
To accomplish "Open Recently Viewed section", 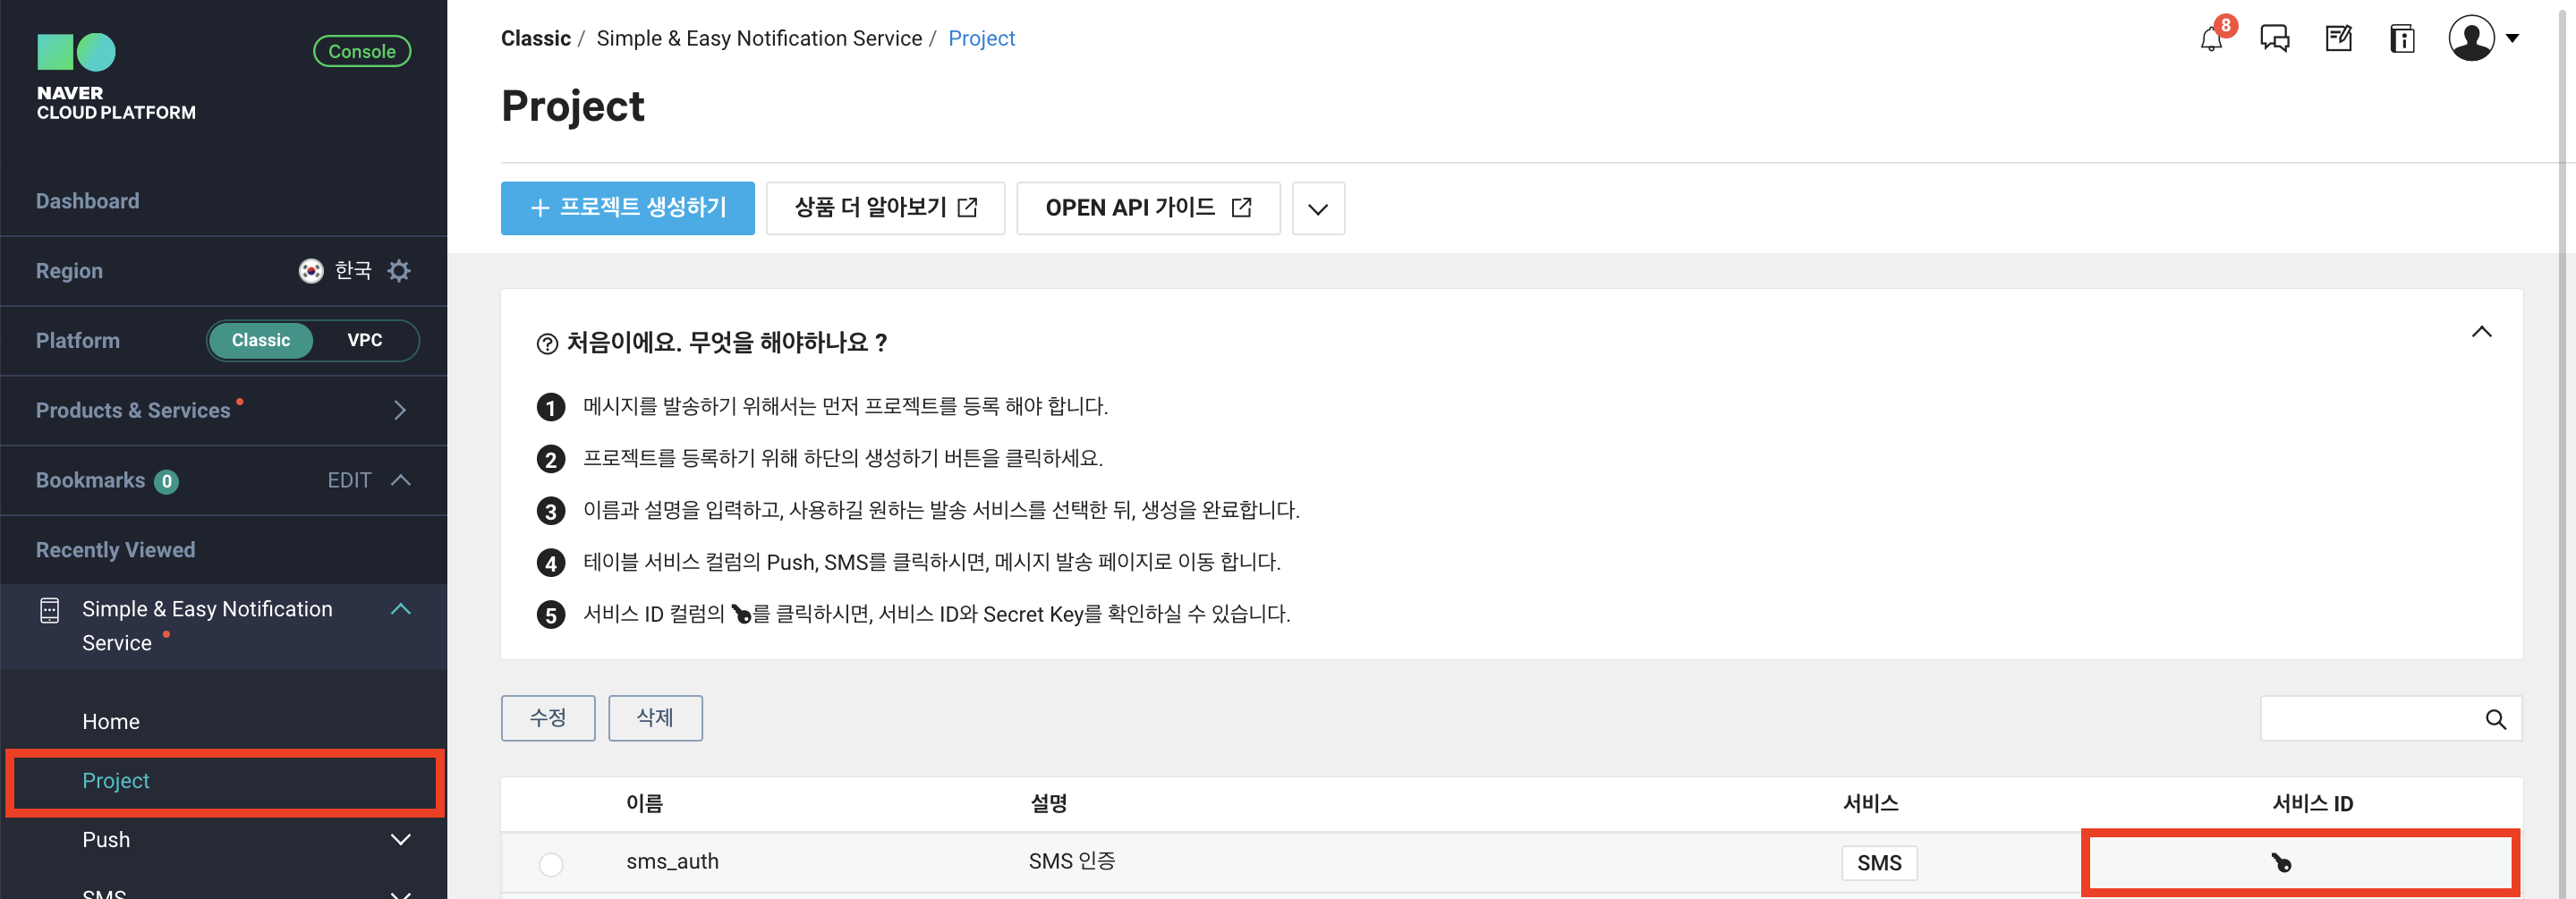I will click(x=116, y=550).
